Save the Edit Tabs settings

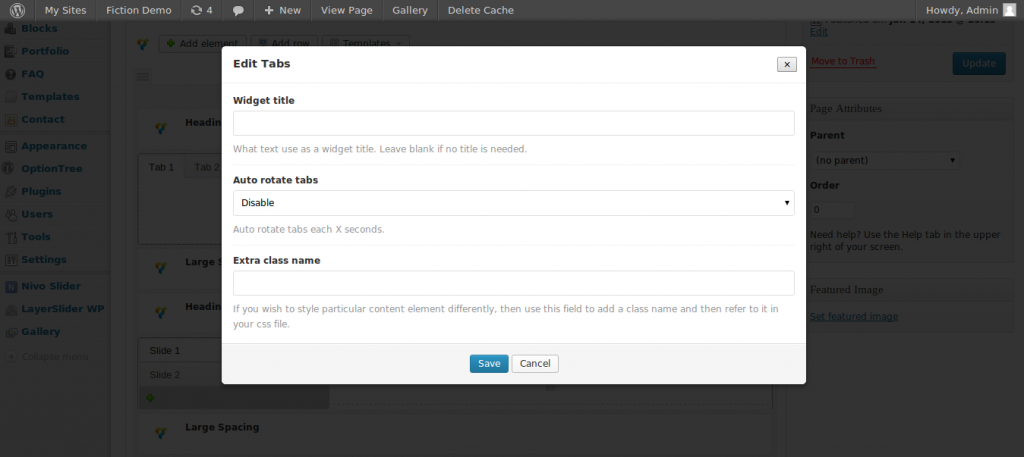click(x=489, y=364)
